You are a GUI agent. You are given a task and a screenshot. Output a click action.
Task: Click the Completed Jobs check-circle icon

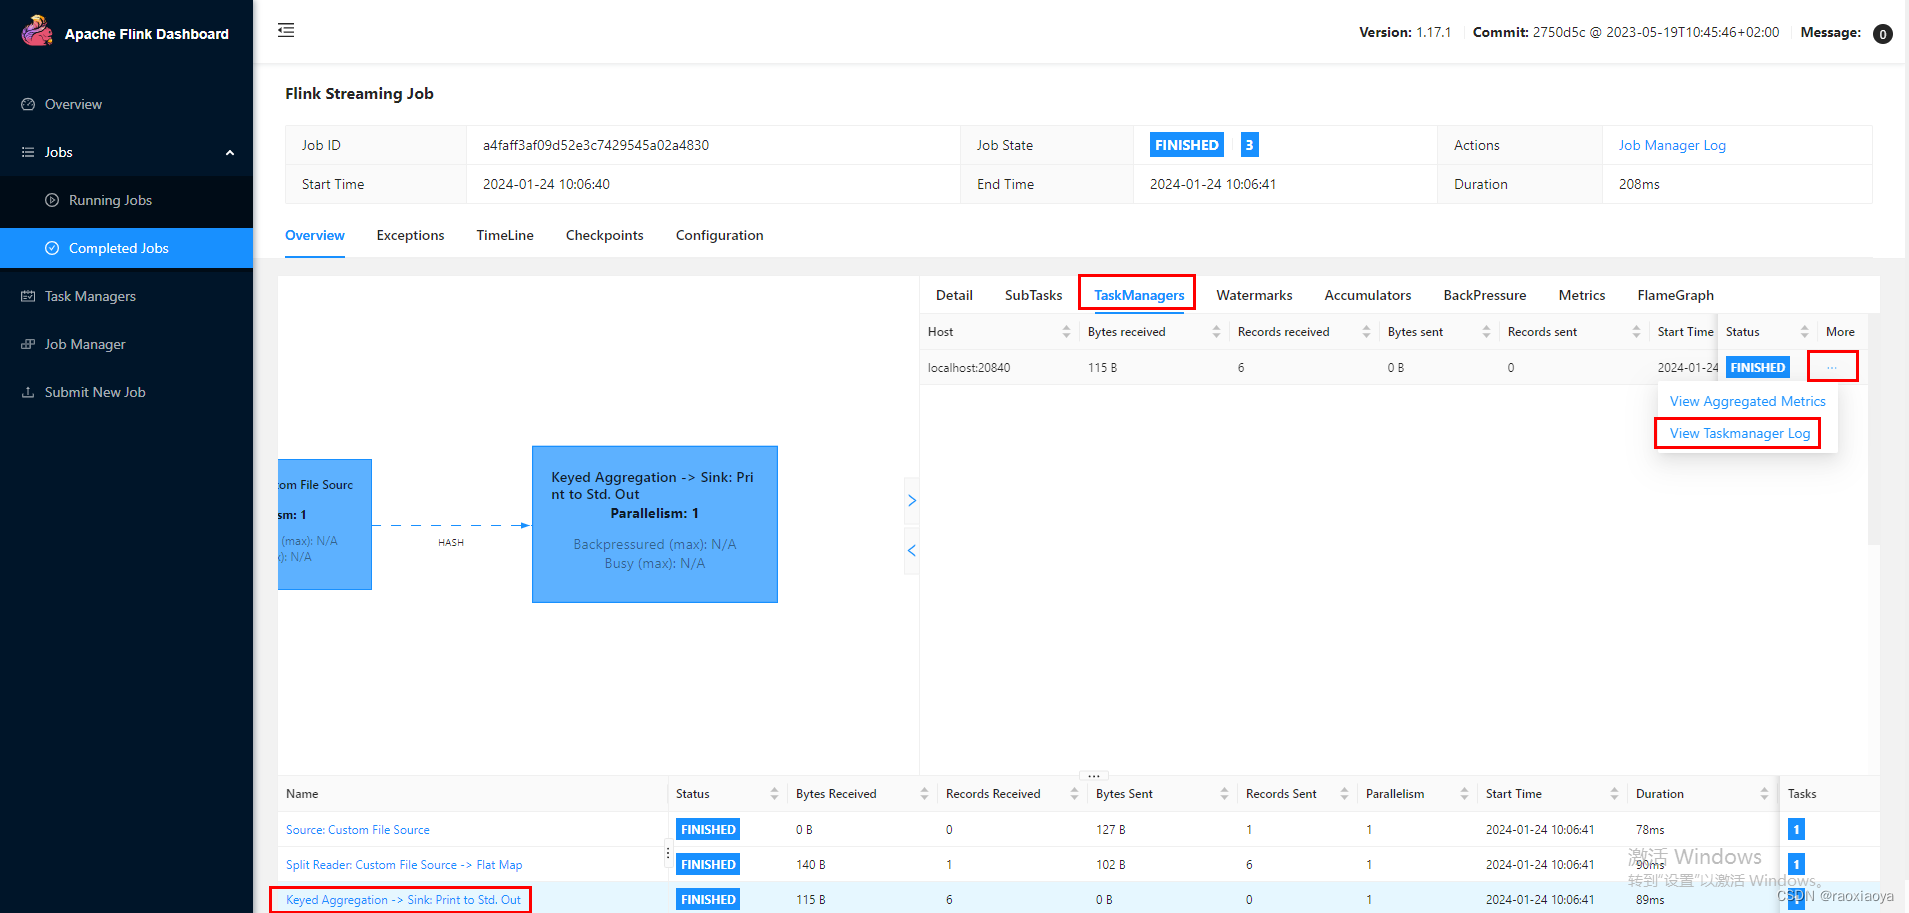click(52, 248)
